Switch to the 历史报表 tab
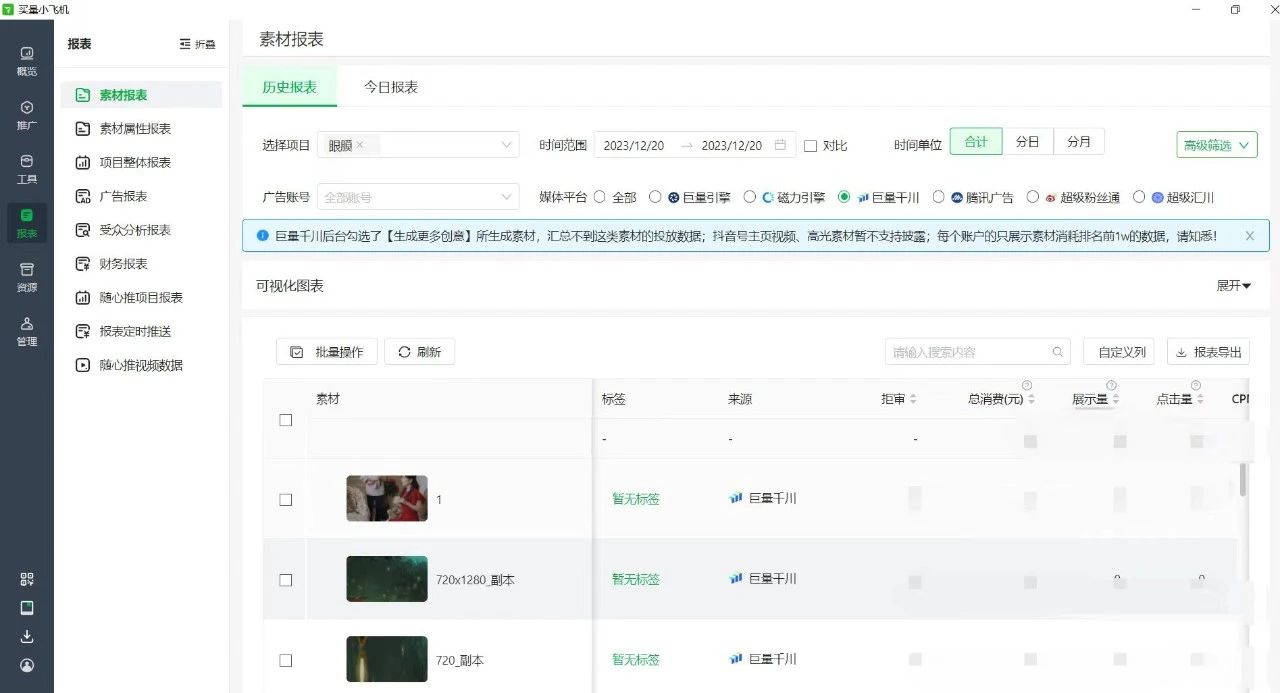 click(x=290, y=87)
